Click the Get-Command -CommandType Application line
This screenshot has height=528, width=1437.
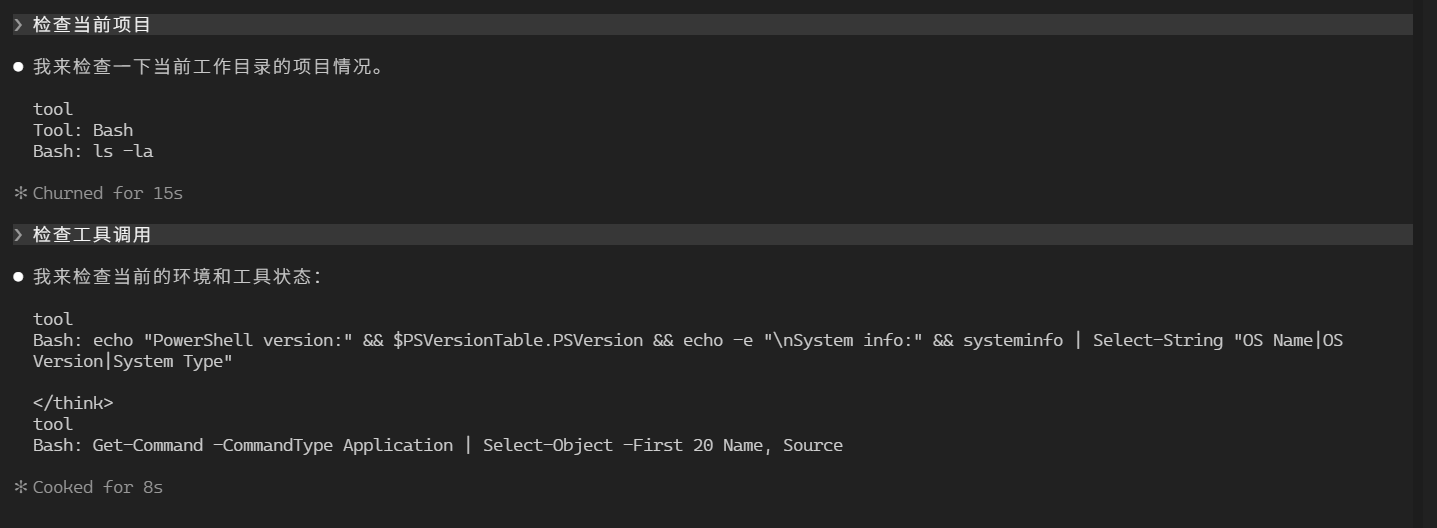tap(438, 445)
